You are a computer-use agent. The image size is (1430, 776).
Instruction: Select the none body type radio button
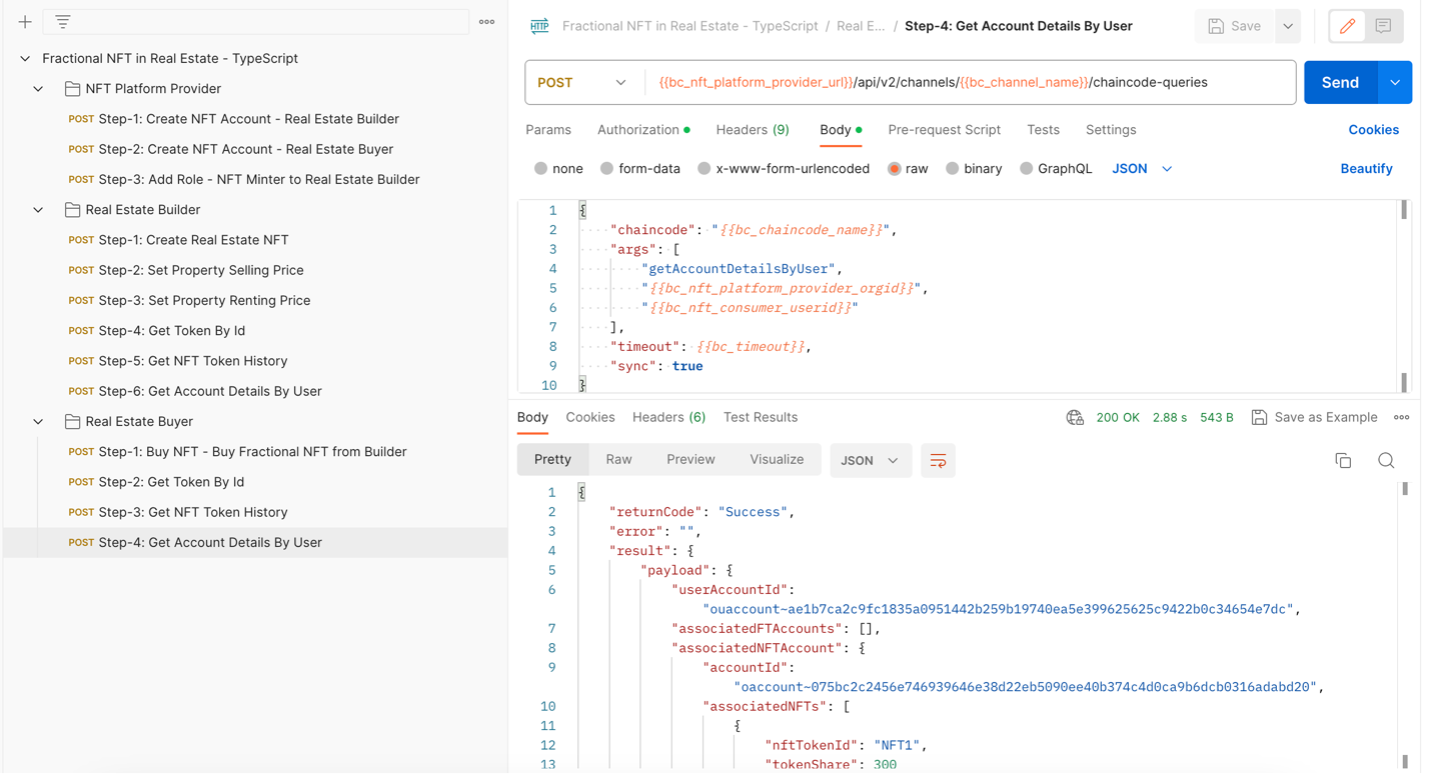point(541,169)
